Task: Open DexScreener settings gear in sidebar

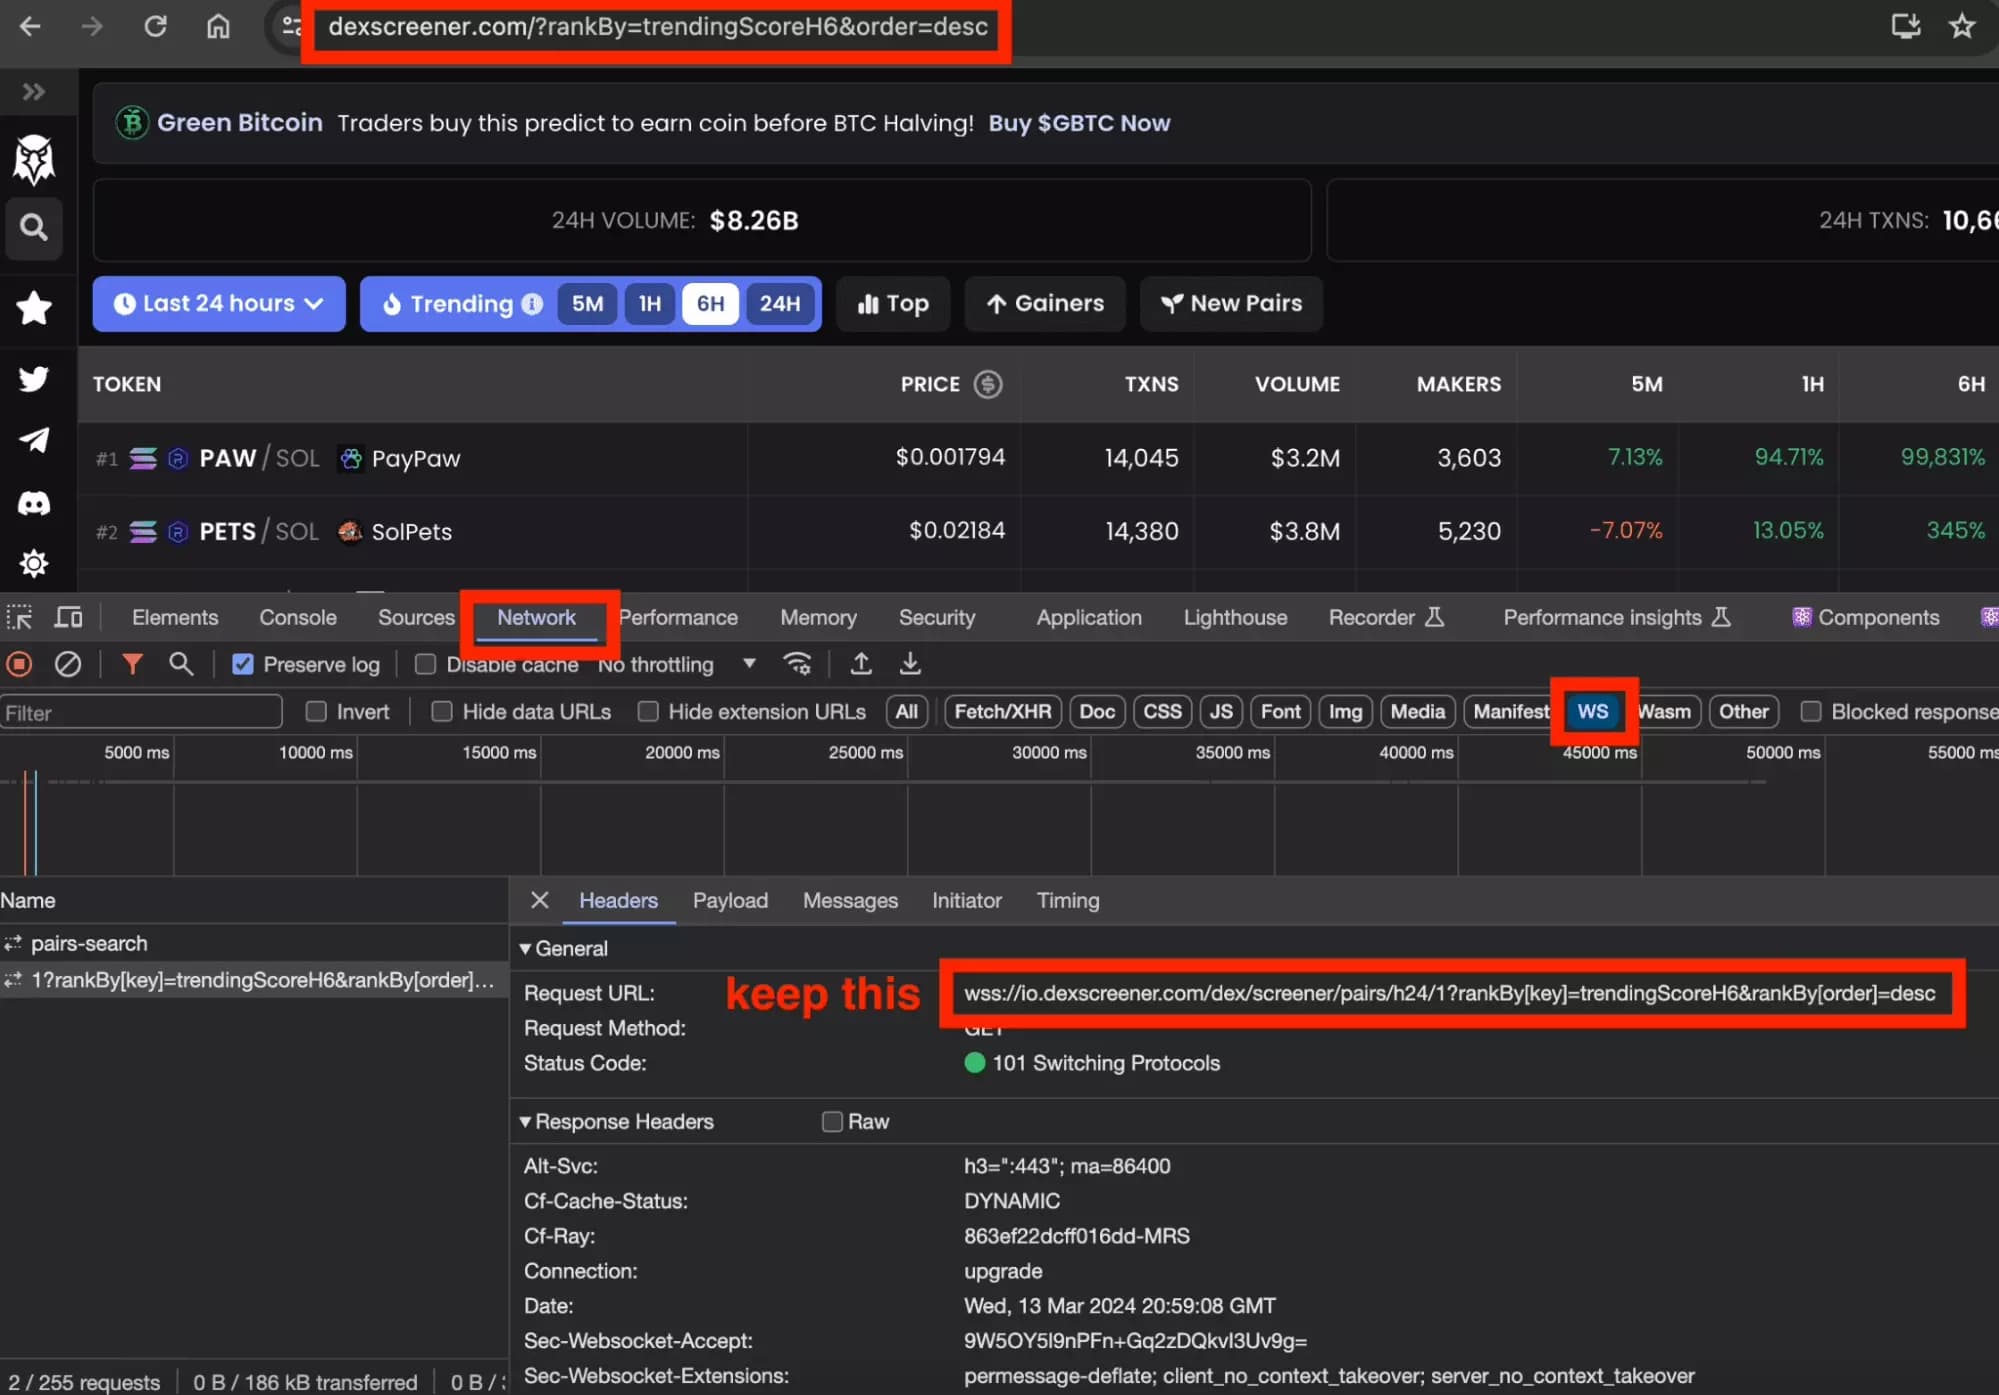Action: (x=33, y=563)
